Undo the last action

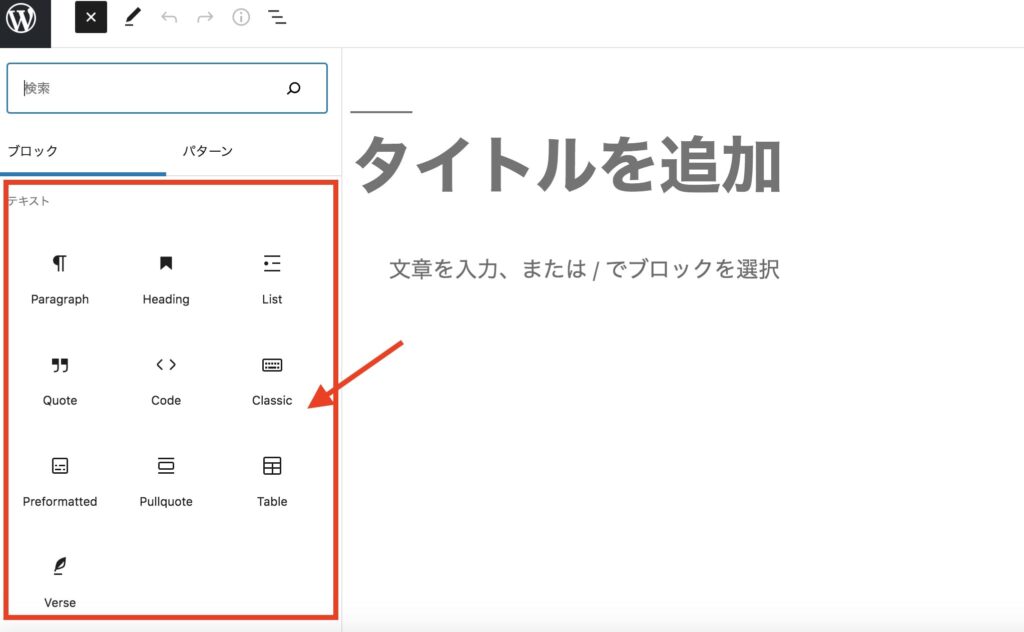click(169, 18)
